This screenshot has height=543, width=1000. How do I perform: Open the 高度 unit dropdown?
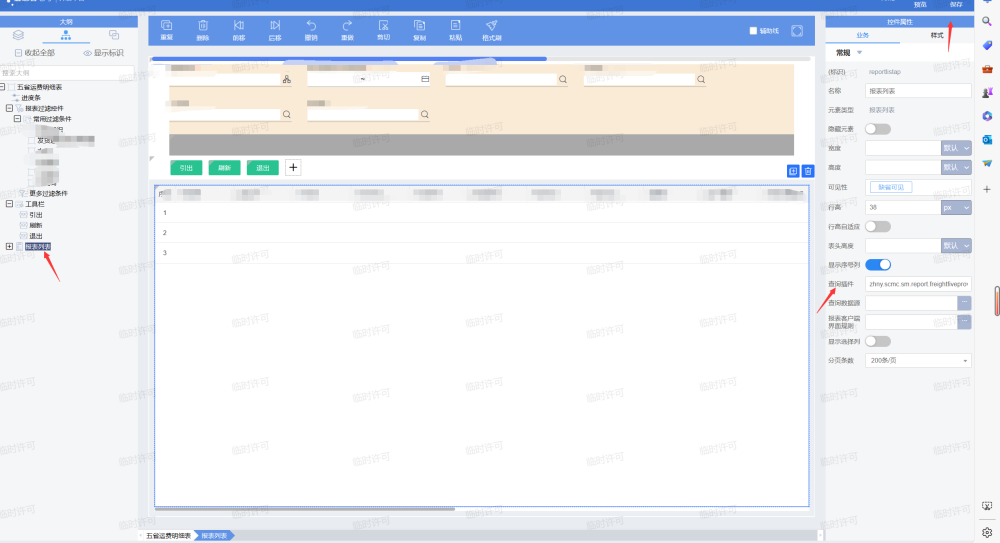coord(956,167)
